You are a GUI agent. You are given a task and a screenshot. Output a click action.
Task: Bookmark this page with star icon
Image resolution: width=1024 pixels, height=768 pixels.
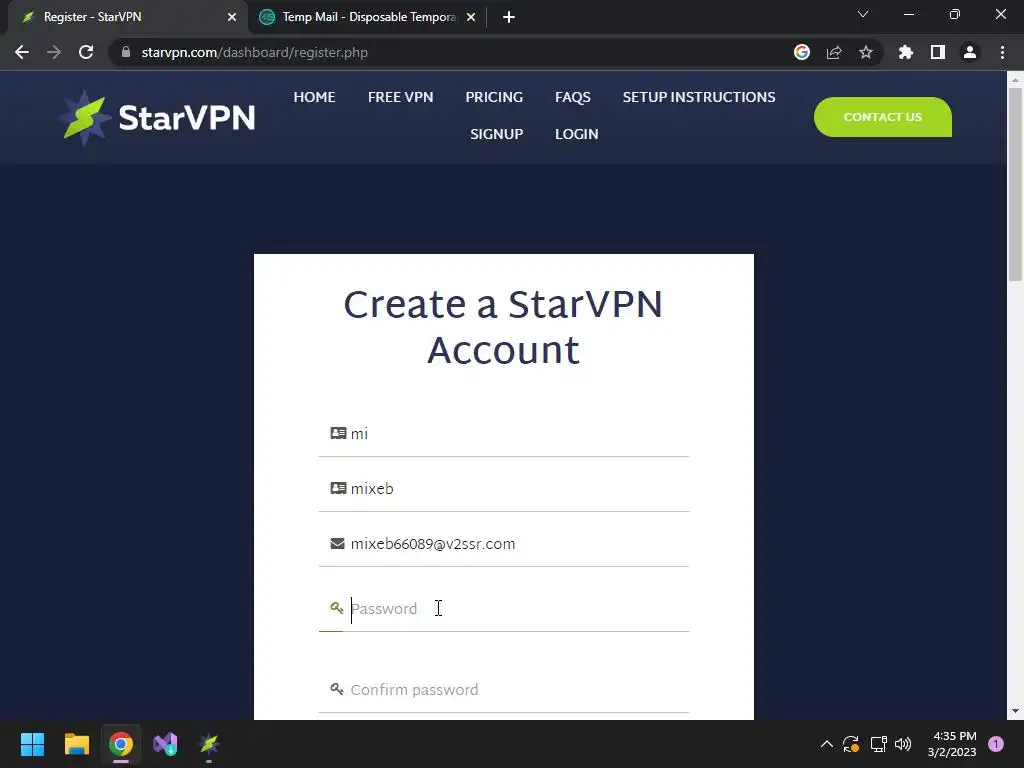click(x=865, y=52)
